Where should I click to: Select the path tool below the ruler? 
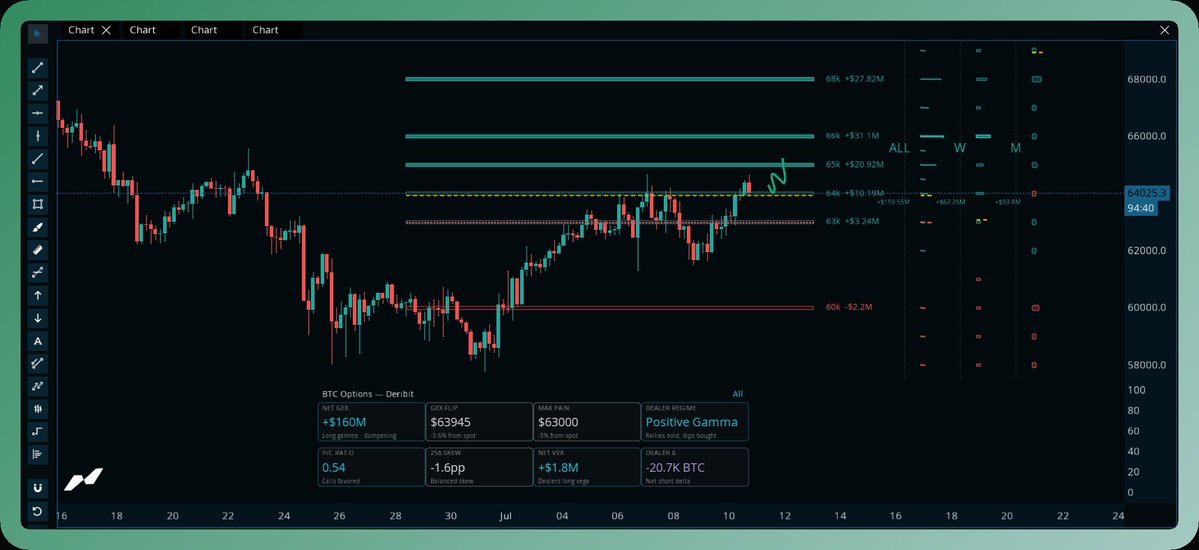(37, 272)
